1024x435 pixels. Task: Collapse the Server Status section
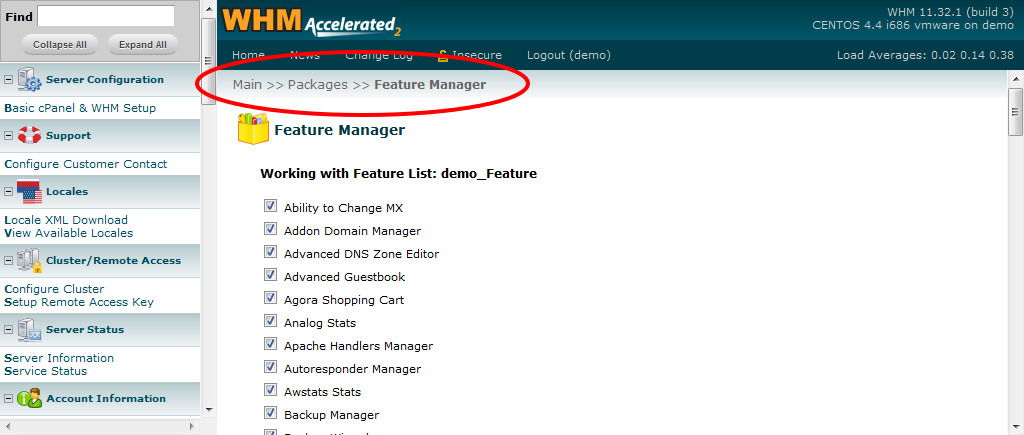click(9, 330)
